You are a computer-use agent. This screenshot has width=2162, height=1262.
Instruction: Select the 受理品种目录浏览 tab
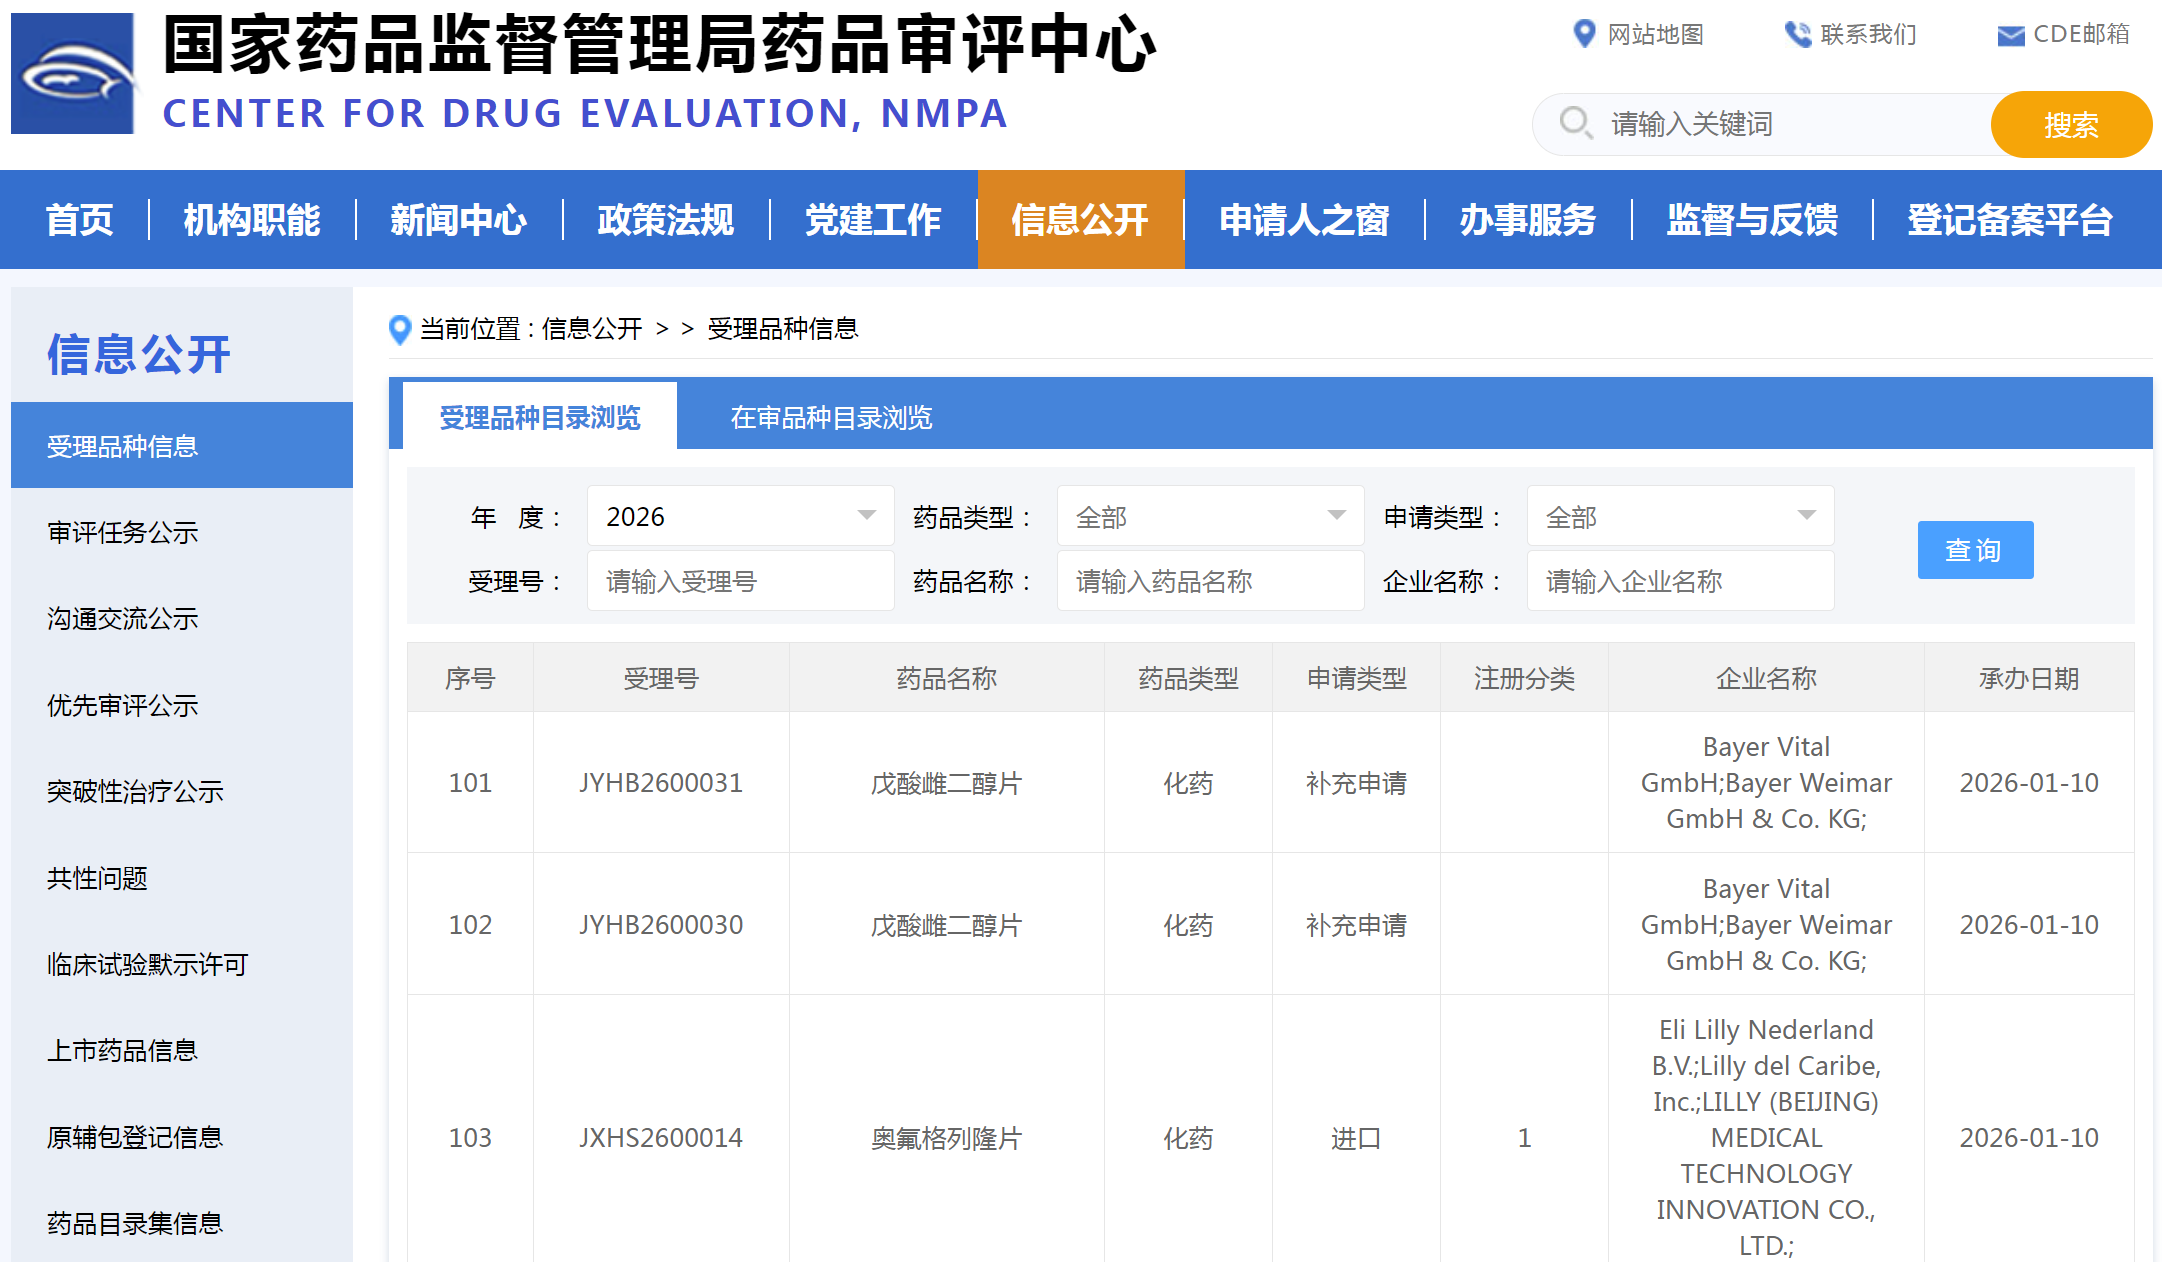538,417
